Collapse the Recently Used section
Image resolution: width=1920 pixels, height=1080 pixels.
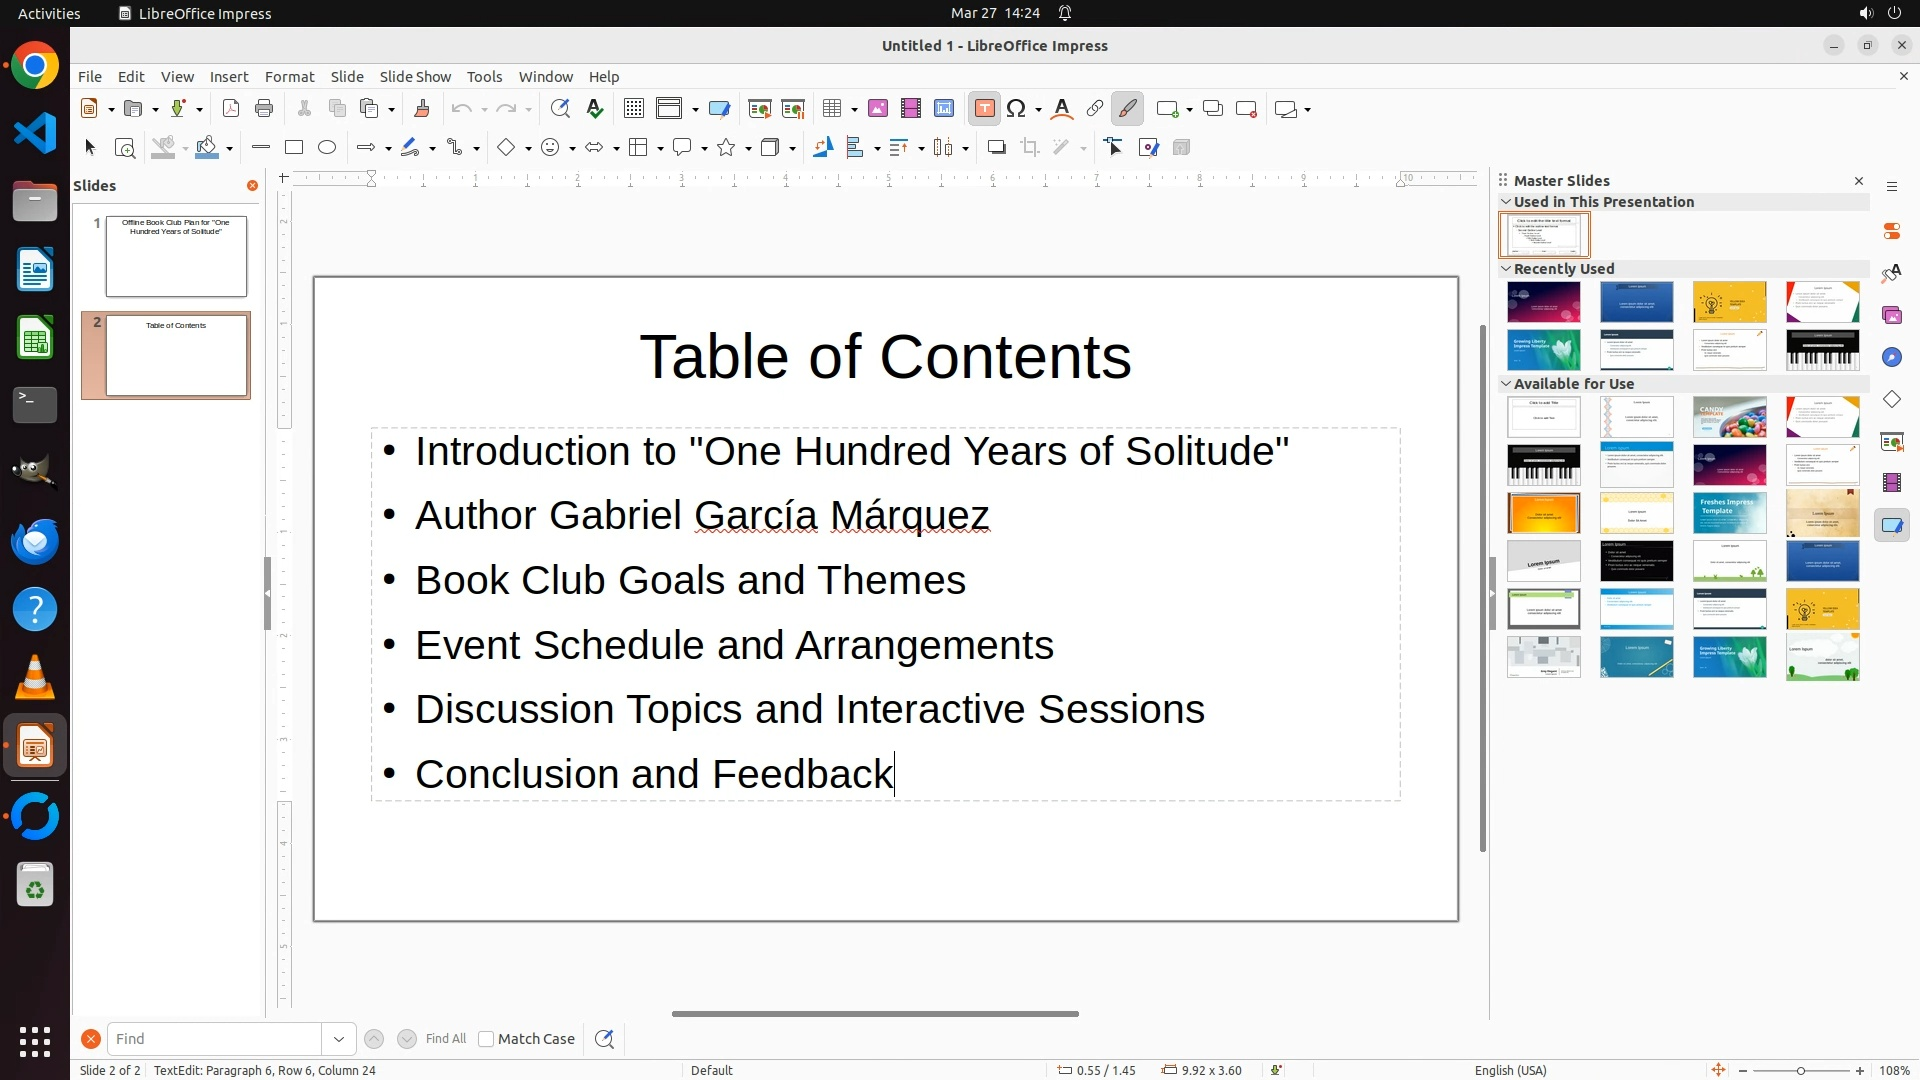[x=1506, y=269]
